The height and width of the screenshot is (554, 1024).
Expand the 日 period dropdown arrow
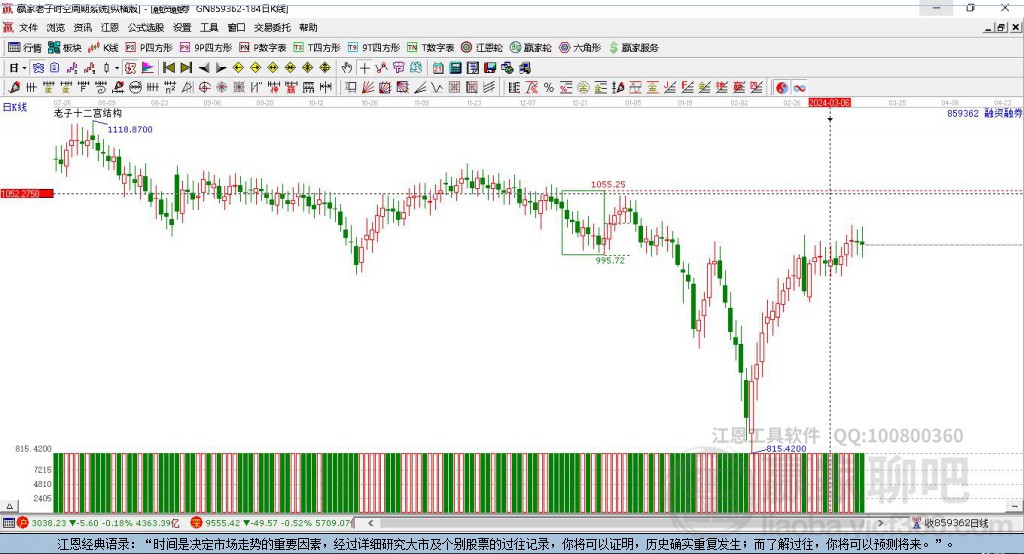(24, 67)
